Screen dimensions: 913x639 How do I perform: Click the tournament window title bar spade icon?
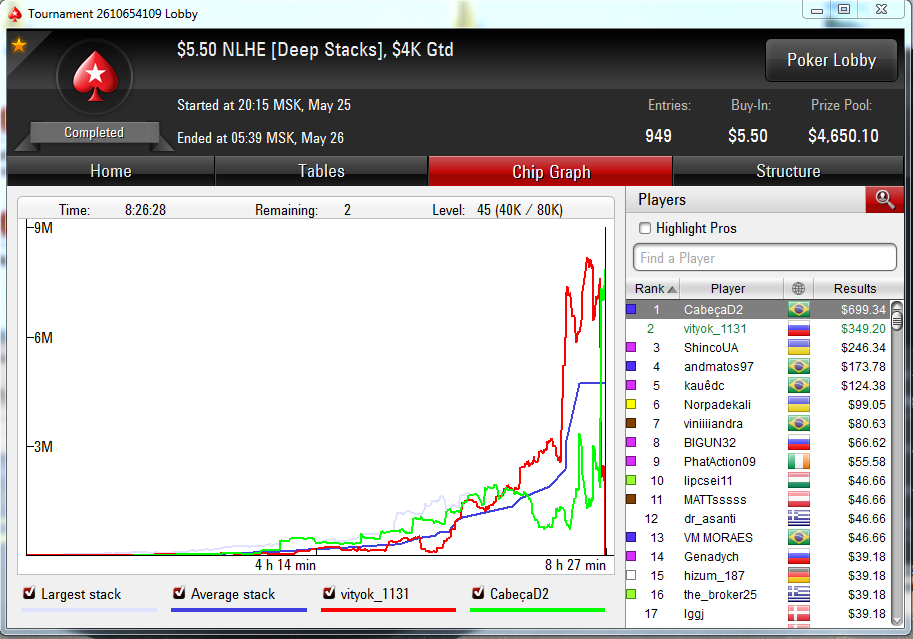click(x=15, y=14)
